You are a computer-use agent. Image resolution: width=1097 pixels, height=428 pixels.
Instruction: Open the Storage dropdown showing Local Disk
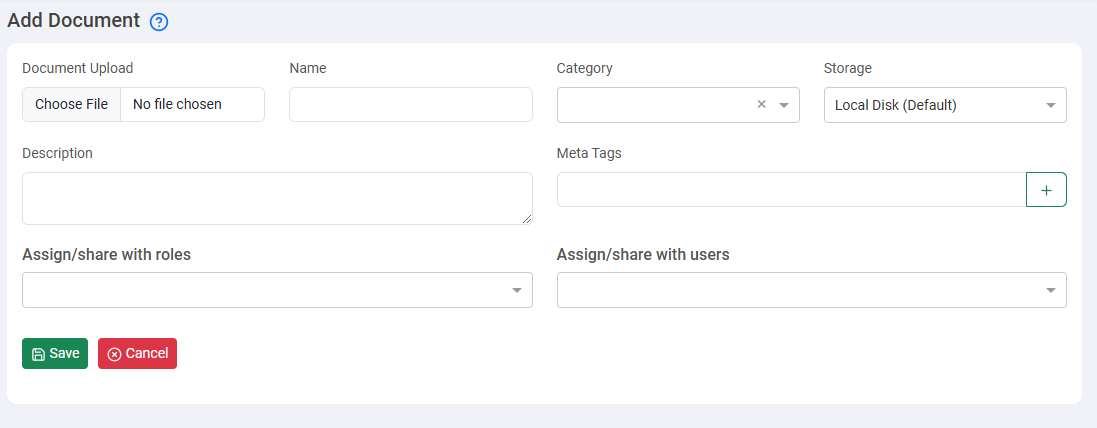(x=944, y=105)
